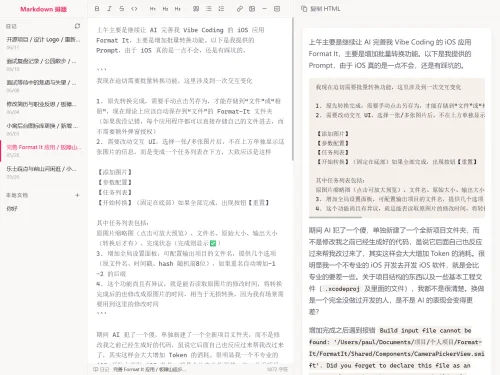Insert a level 2 heading
500x375 pixels.
pyautogui.click(x=165, y=9)
